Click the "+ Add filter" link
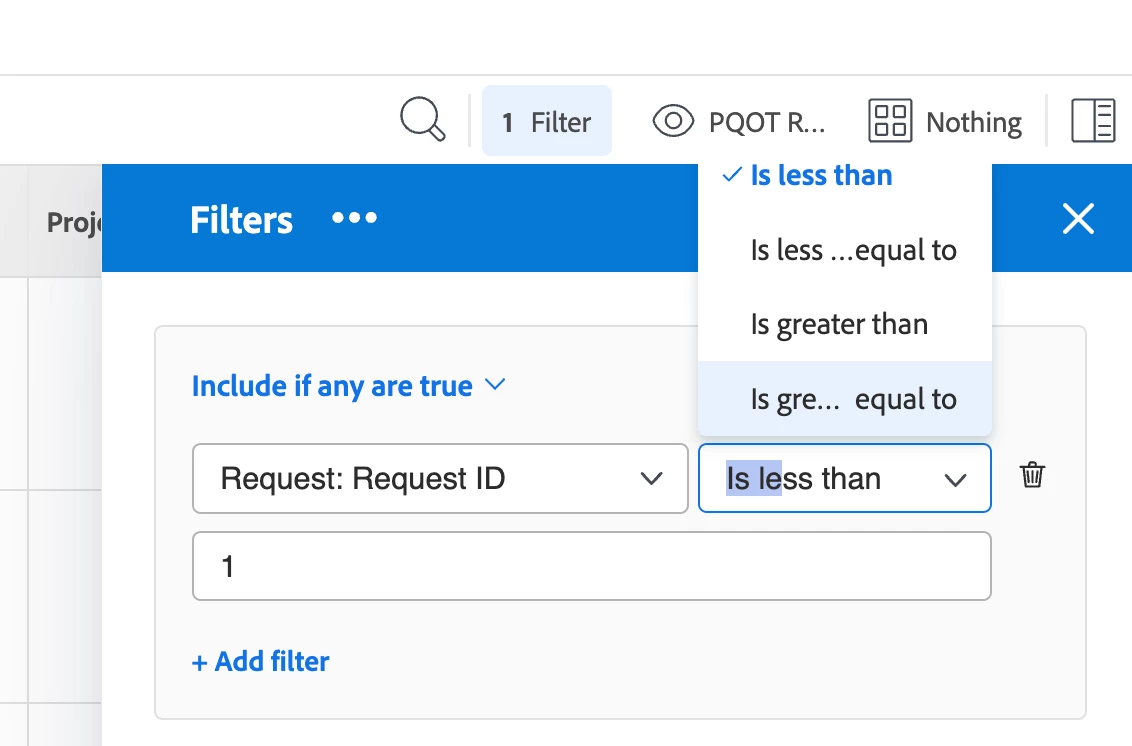Image resolution: width=1132 pixels, height=746 pixels. (260, 661)
